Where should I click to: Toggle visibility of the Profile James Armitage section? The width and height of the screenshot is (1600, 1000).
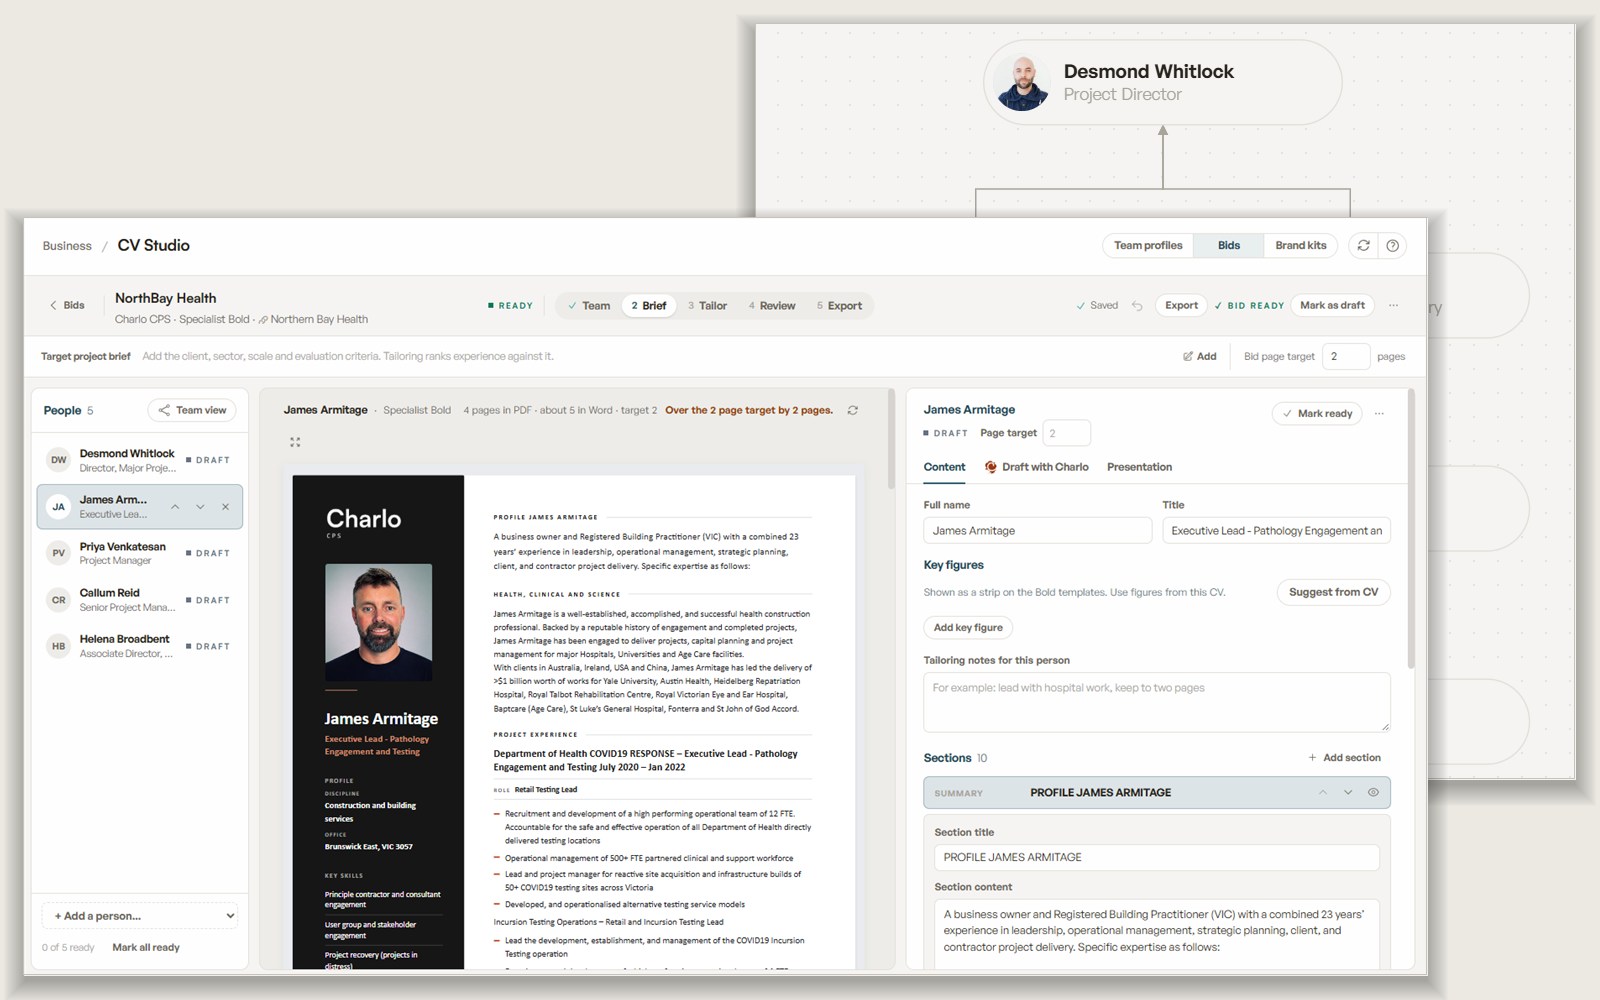[x=1373, y=793]
